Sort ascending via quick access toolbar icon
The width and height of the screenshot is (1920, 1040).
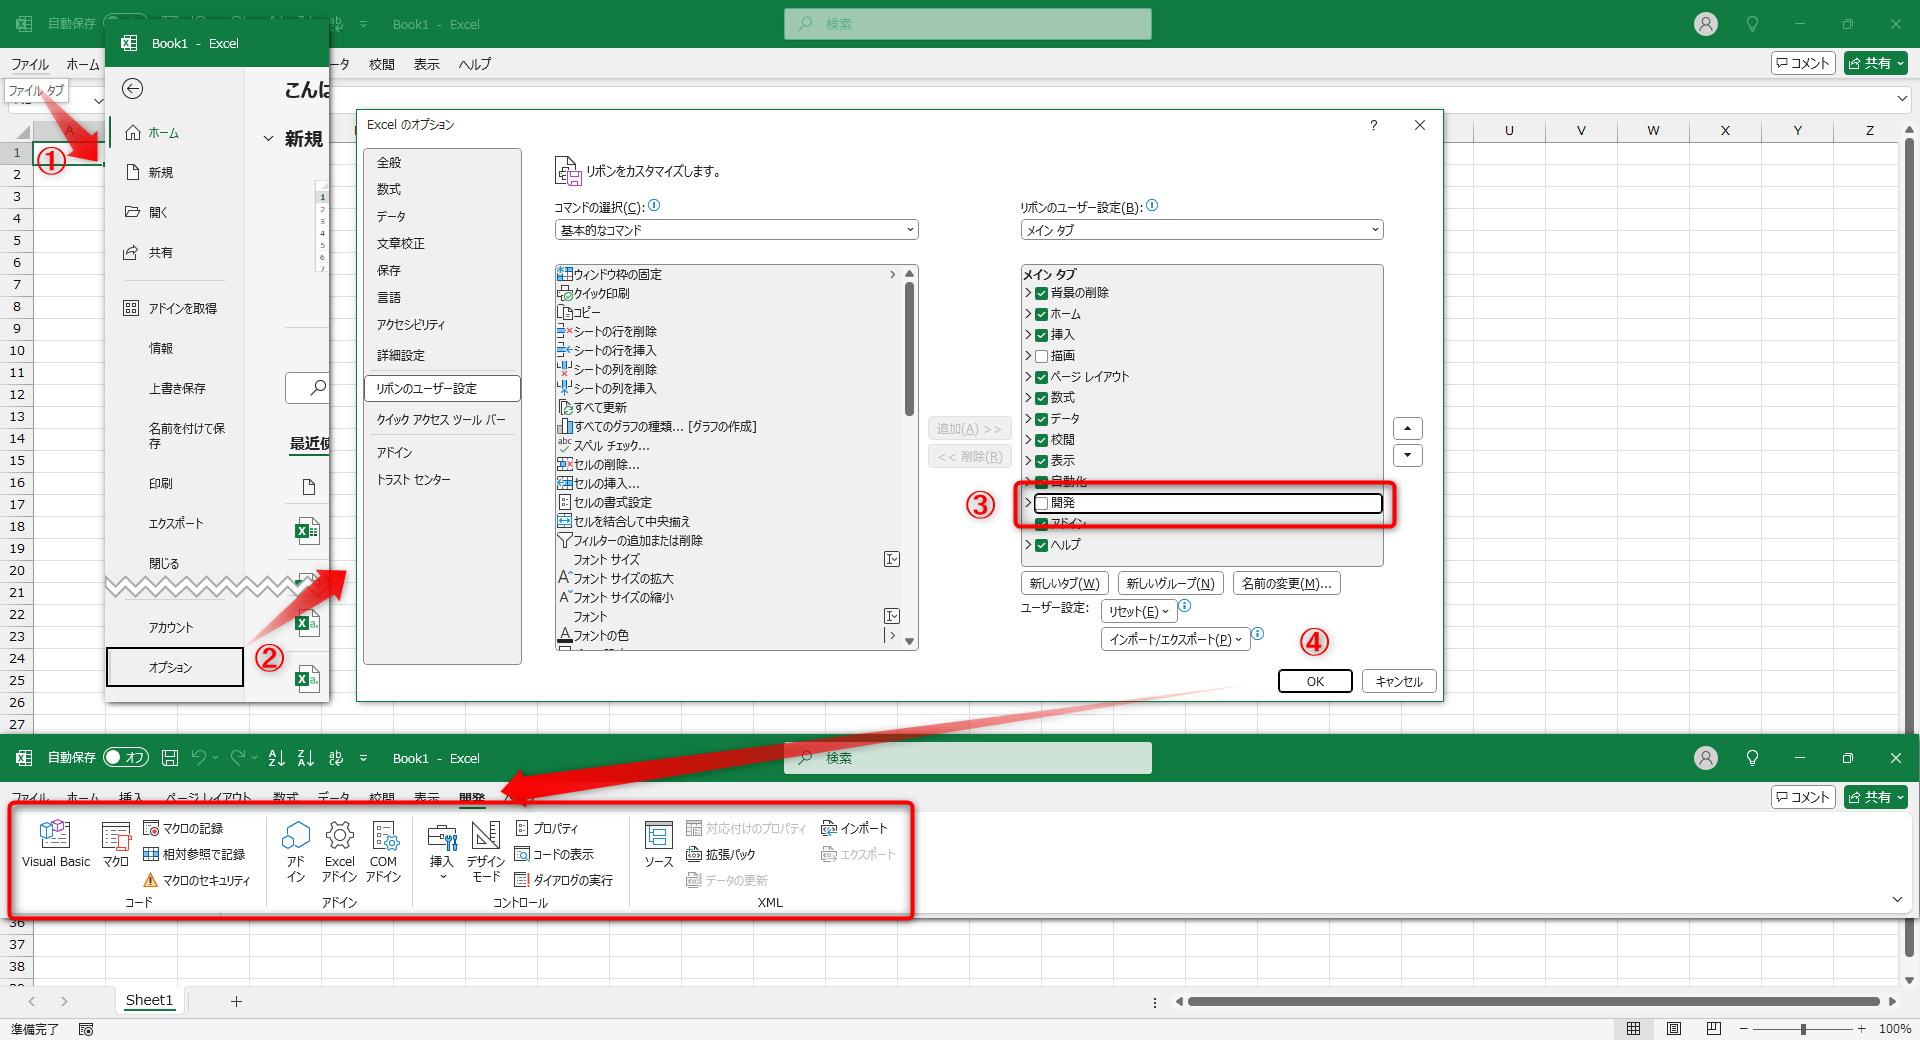pos(277,758)
